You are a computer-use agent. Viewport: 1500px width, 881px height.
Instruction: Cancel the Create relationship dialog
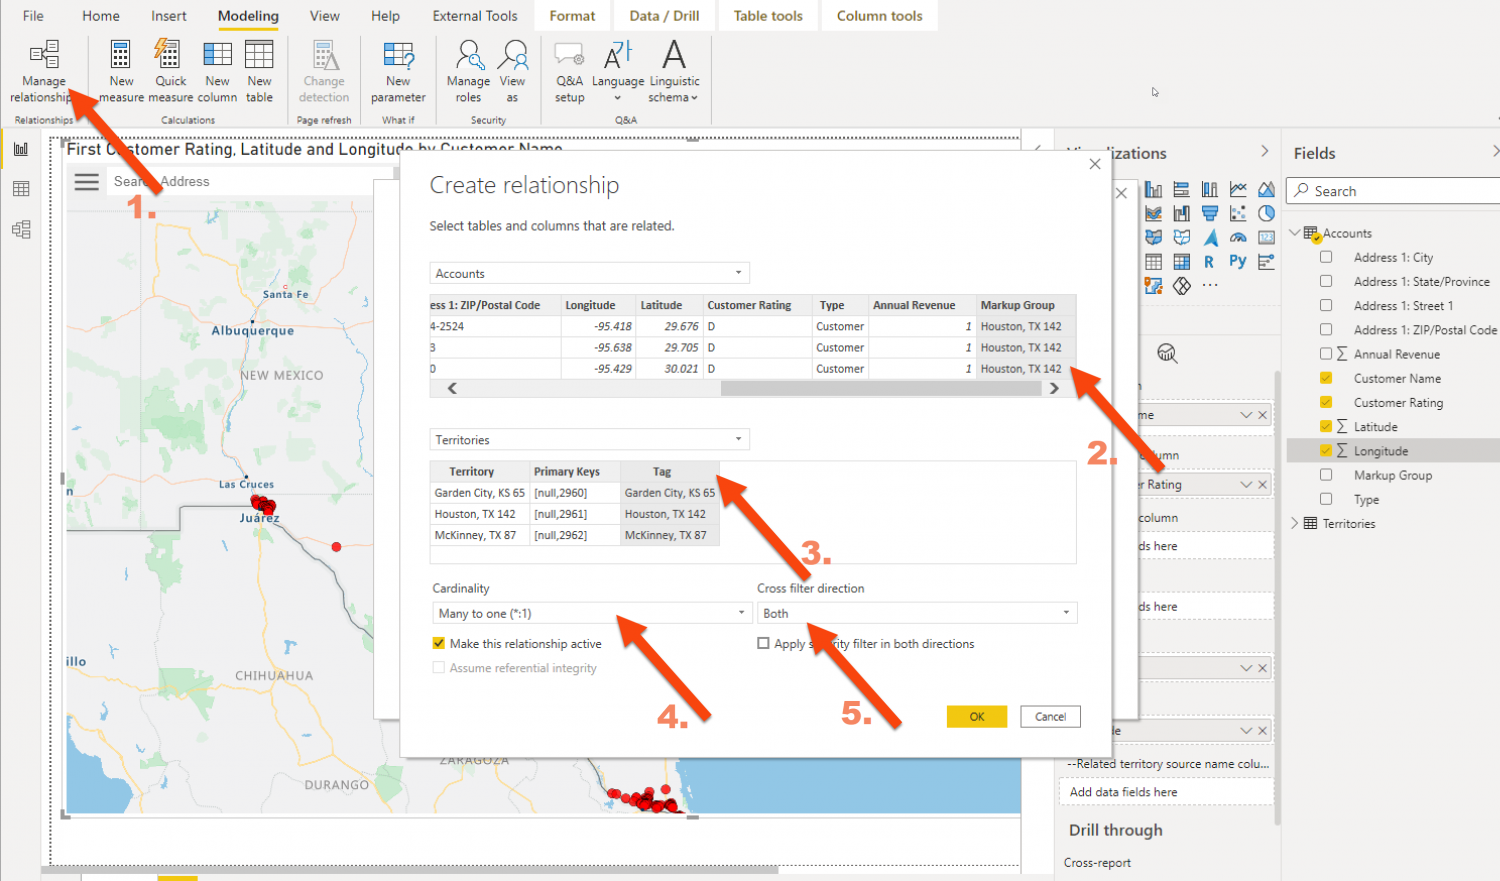click(x=1050, y=716)
